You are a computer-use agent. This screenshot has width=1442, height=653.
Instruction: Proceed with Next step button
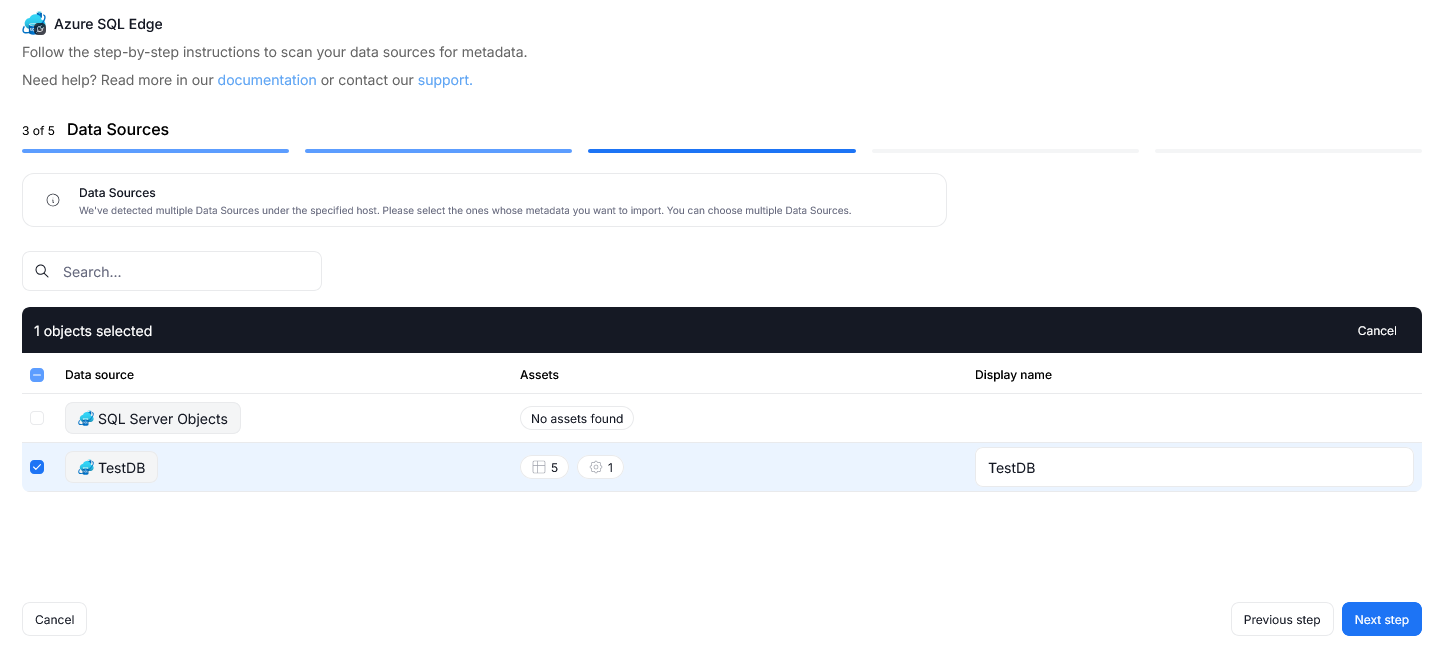coord(1382,619)
